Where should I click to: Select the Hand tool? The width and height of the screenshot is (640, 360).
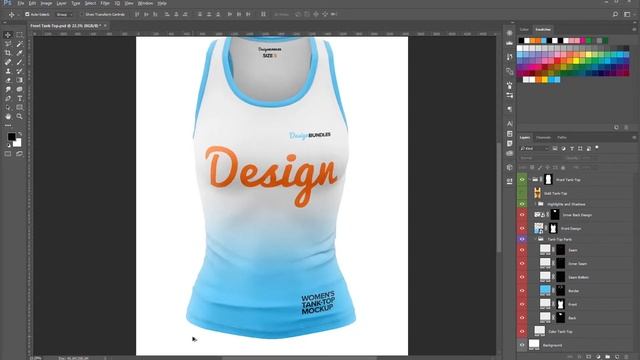point(8,116)
